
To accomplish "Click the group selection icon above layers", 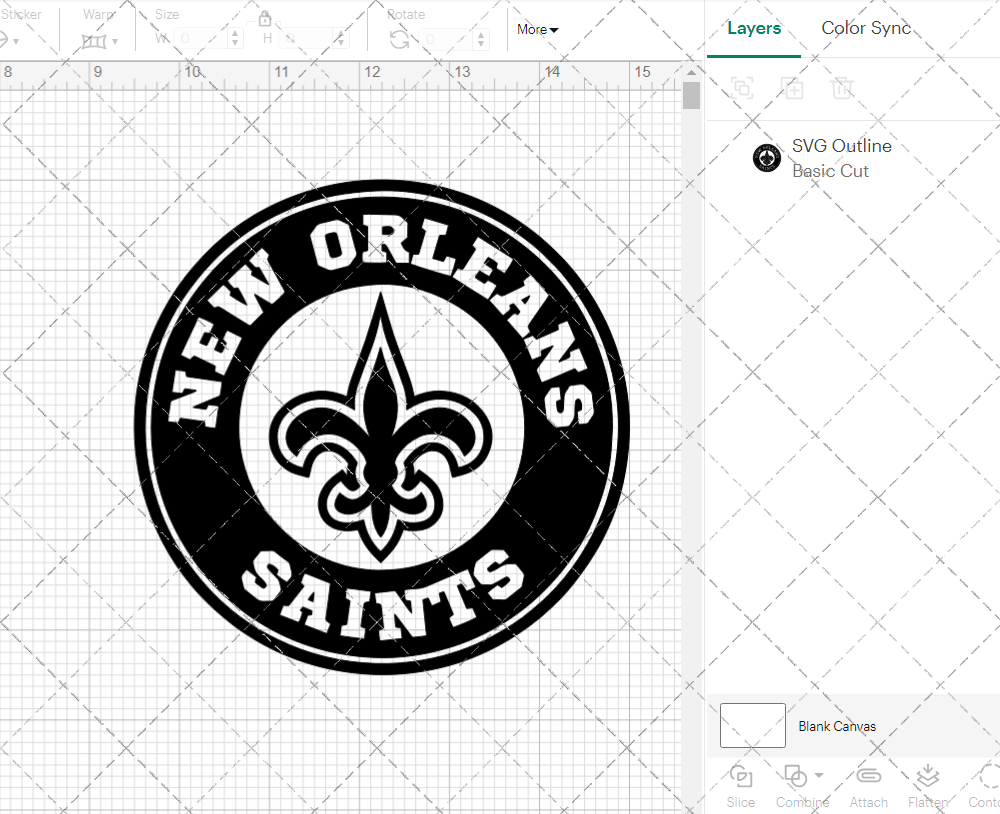I will 742,88.
